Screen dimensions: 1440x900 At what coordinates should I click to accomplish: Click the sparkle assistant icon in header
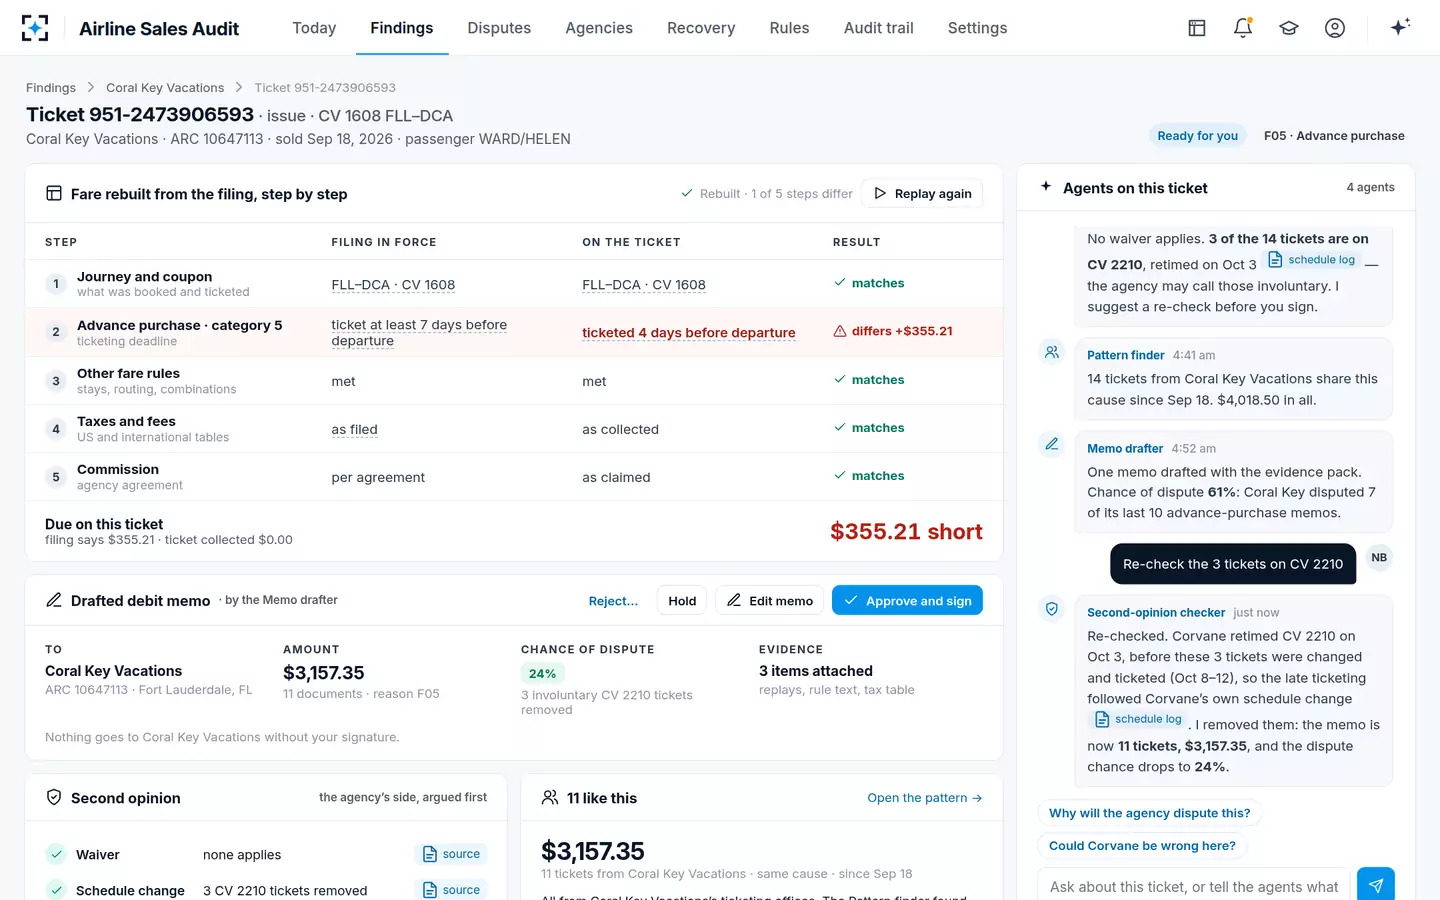(1400, 27)
